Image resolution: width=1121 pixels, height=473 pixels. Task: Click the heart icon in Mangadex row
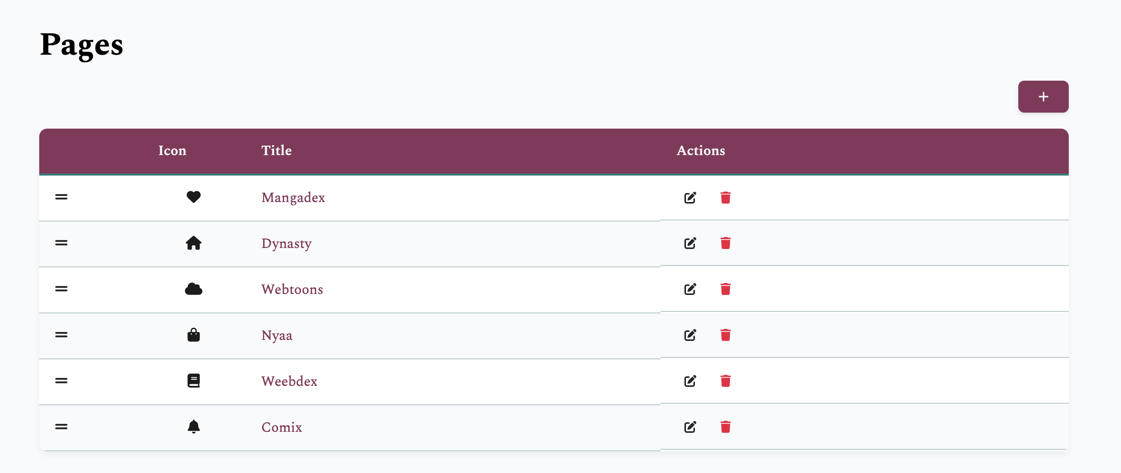[x=194, y=197]
